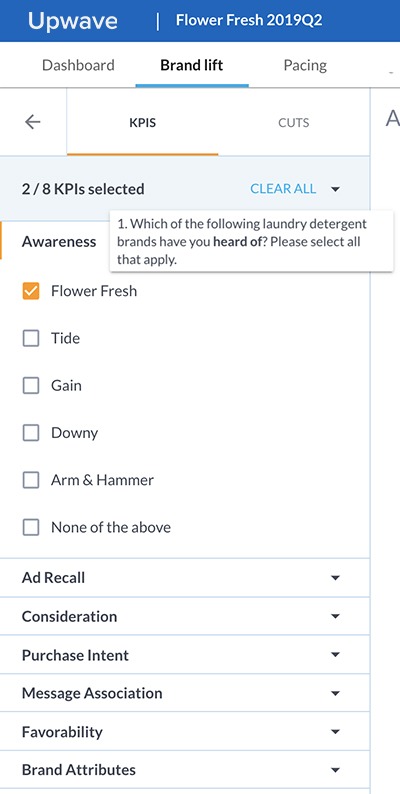
Task: Click the back arrow icon
Action: click(32, 122)
